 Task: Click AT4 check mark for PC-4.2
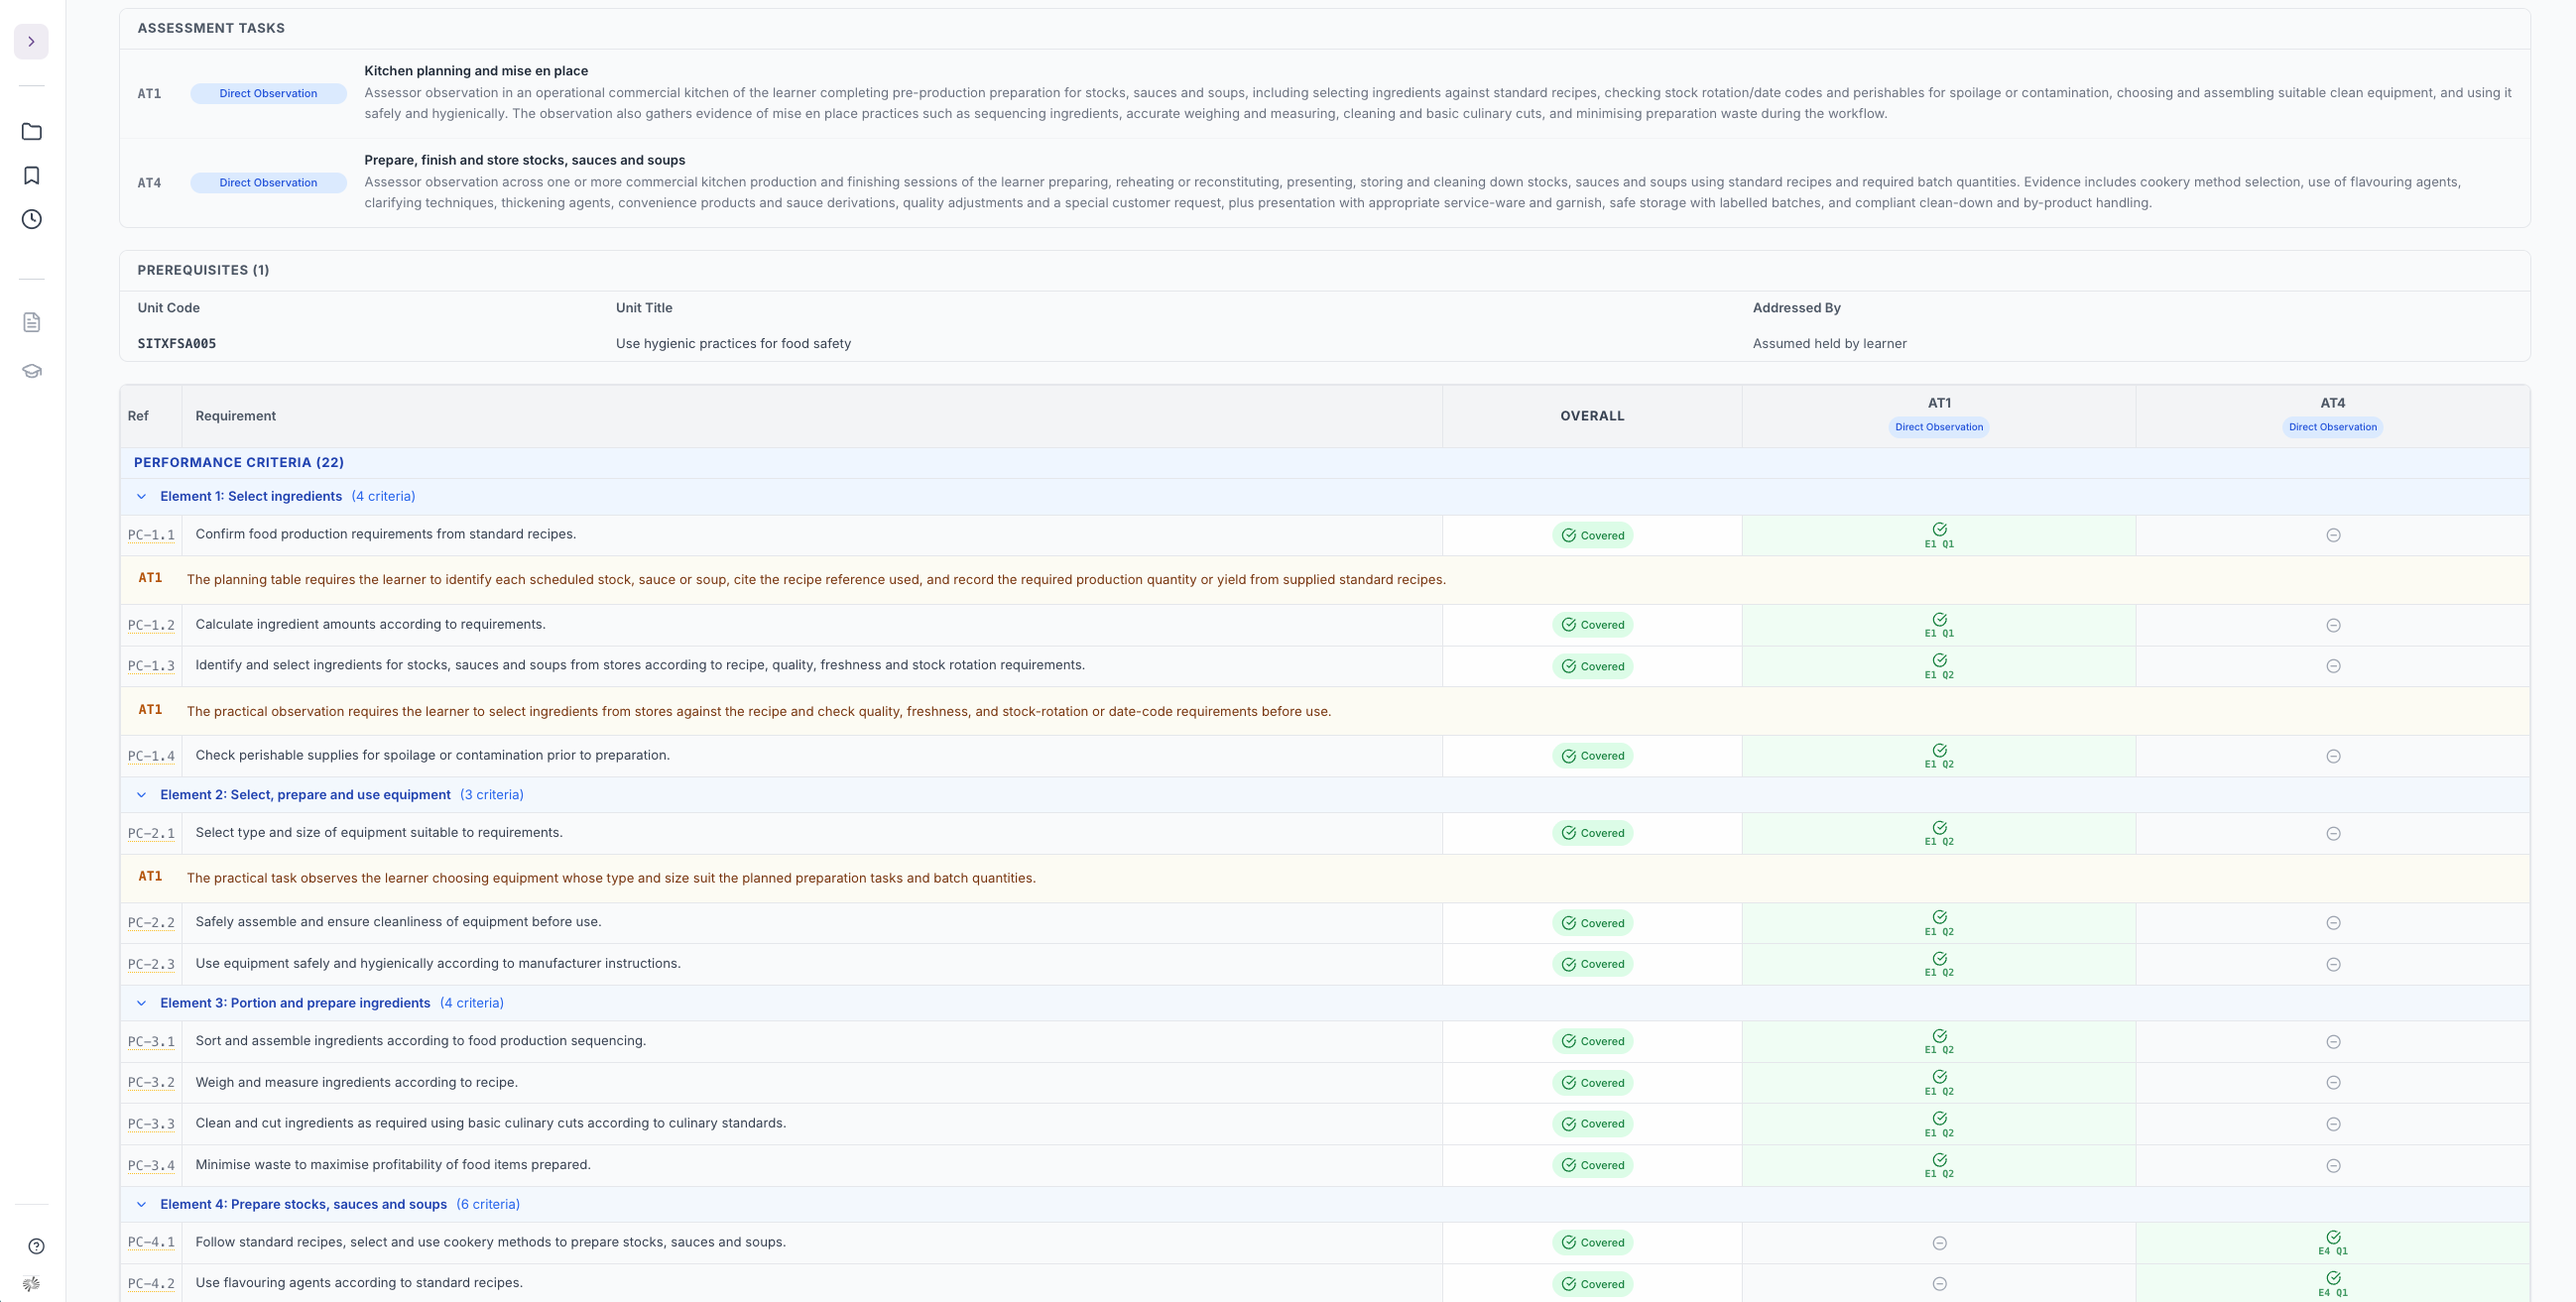(x=2333, y=1279)
